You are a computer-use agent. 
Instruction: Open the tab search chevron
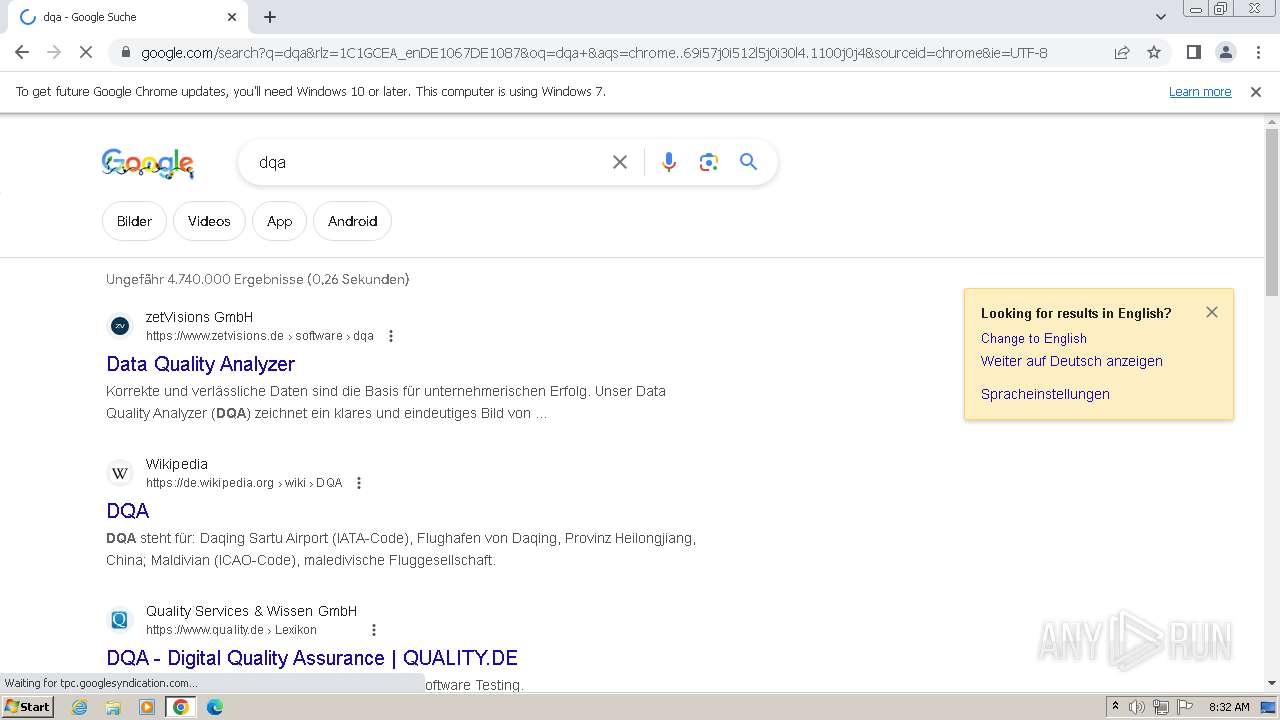[x=1160, y=17]
